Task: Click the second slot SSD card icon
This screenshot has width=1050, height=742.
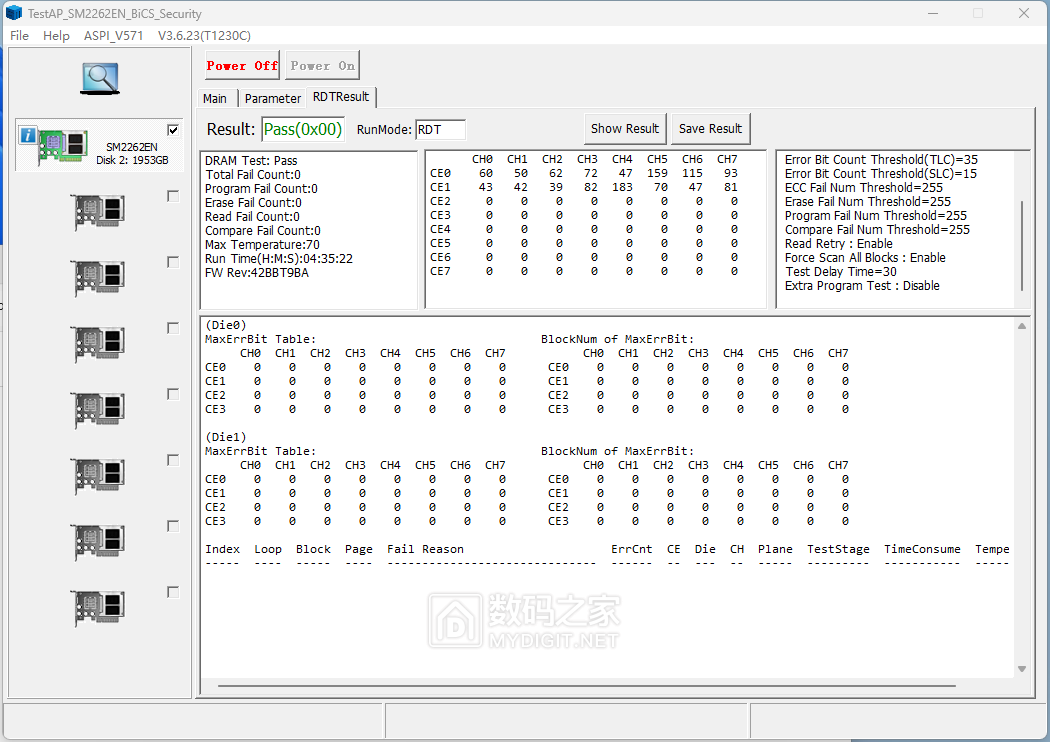Action: (98, 212)
